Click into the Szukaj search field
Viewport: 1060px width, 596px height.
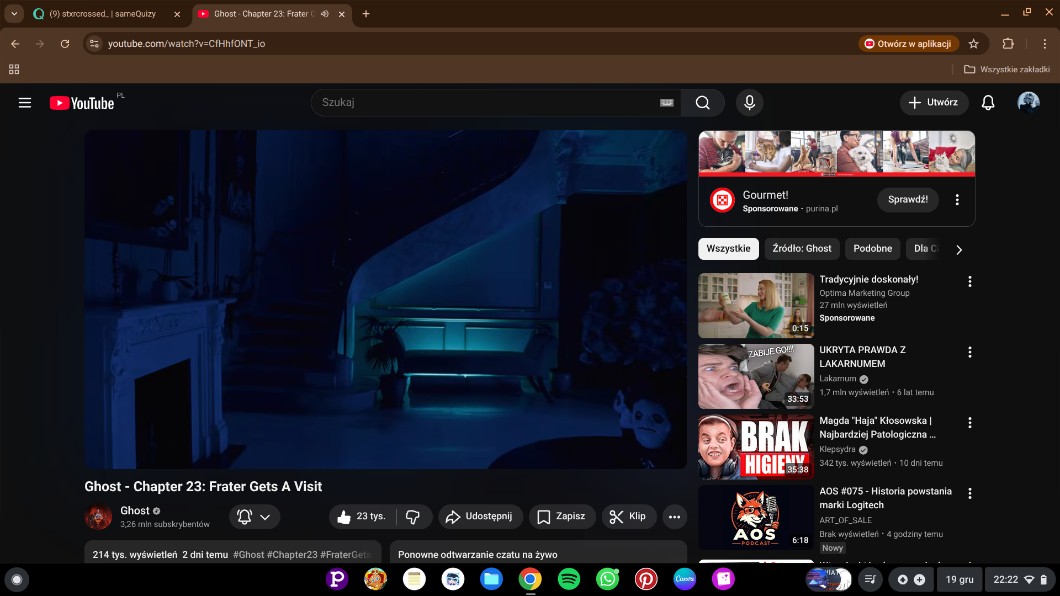[x=485, y=103]
